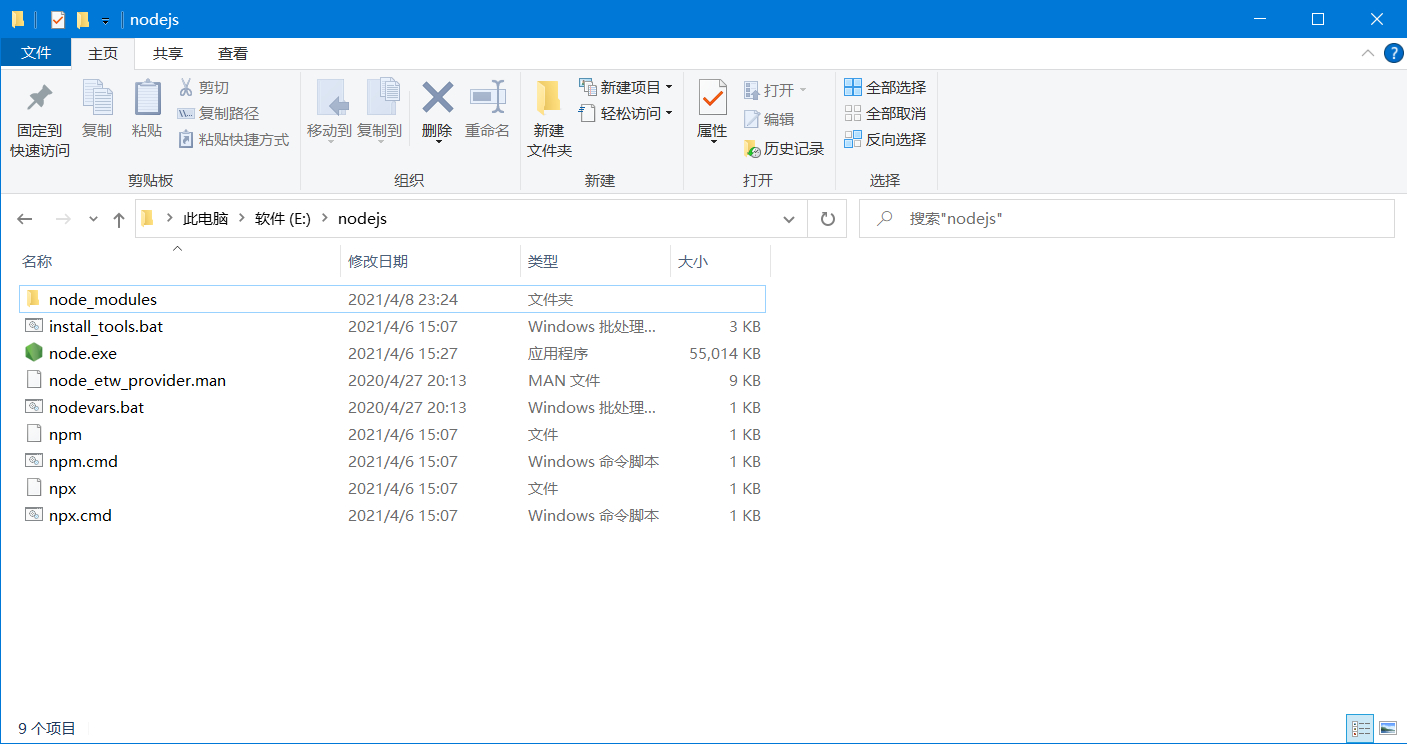Select the npm.cmd file

[392, 462]
